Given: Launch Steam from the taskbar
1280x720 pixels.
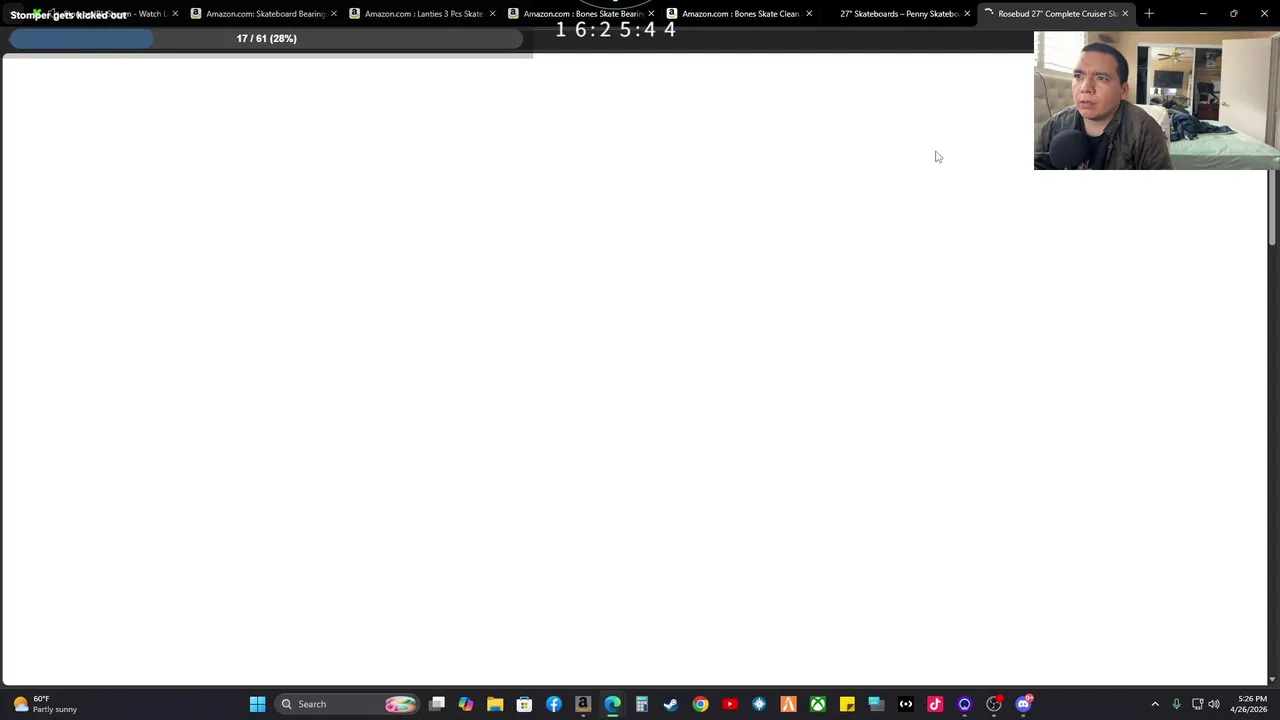Looking at the screenshot, I should coord(671,704).
